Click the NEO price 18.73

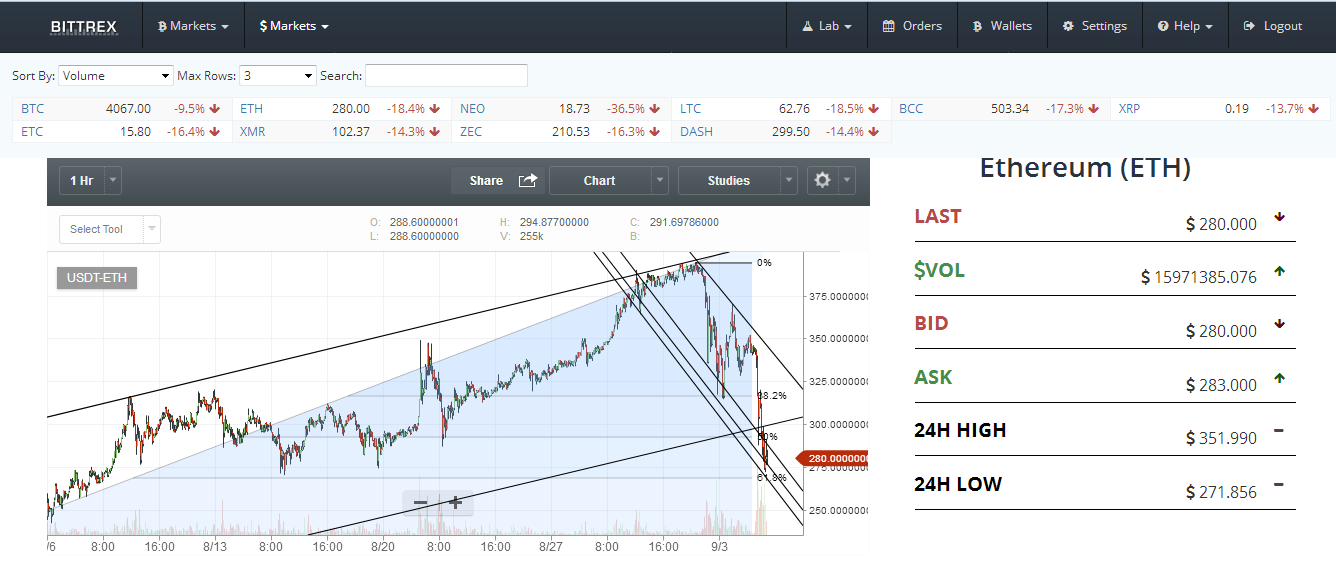pyautogui.click(x=574, y=108)
